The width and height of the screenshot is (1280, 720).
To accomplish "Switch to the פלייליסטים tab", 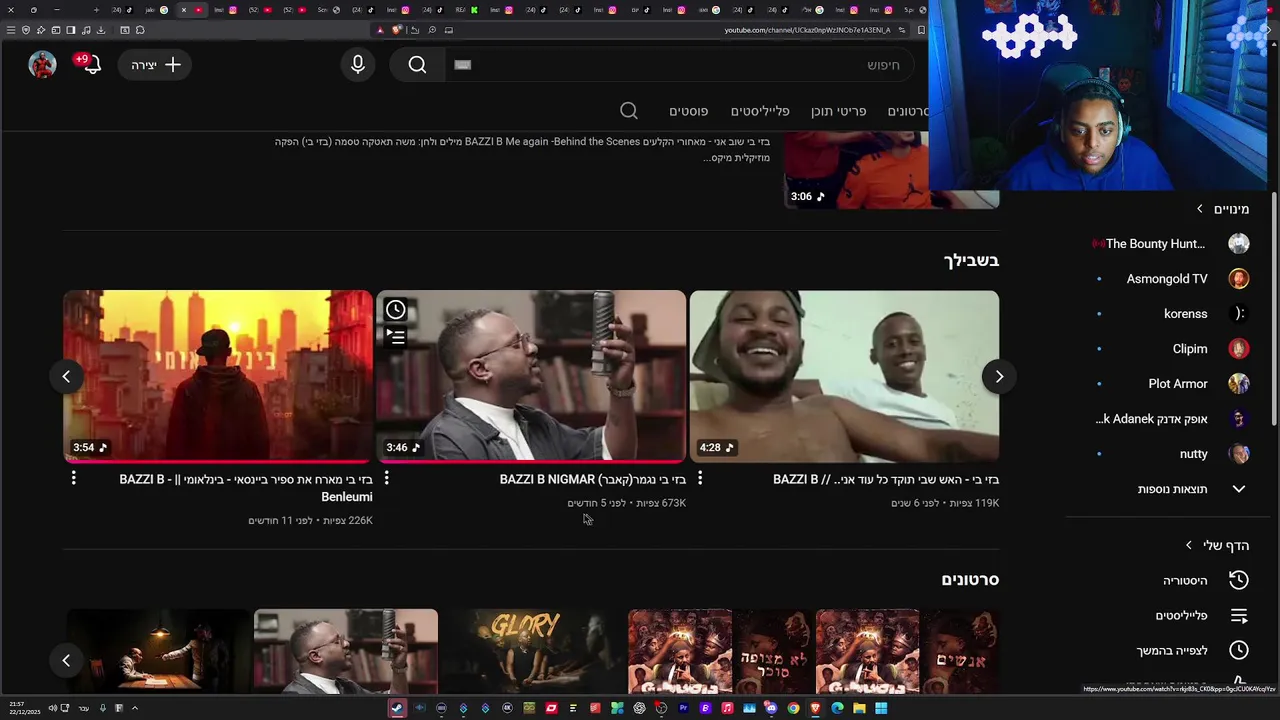I will coord(760,111).
